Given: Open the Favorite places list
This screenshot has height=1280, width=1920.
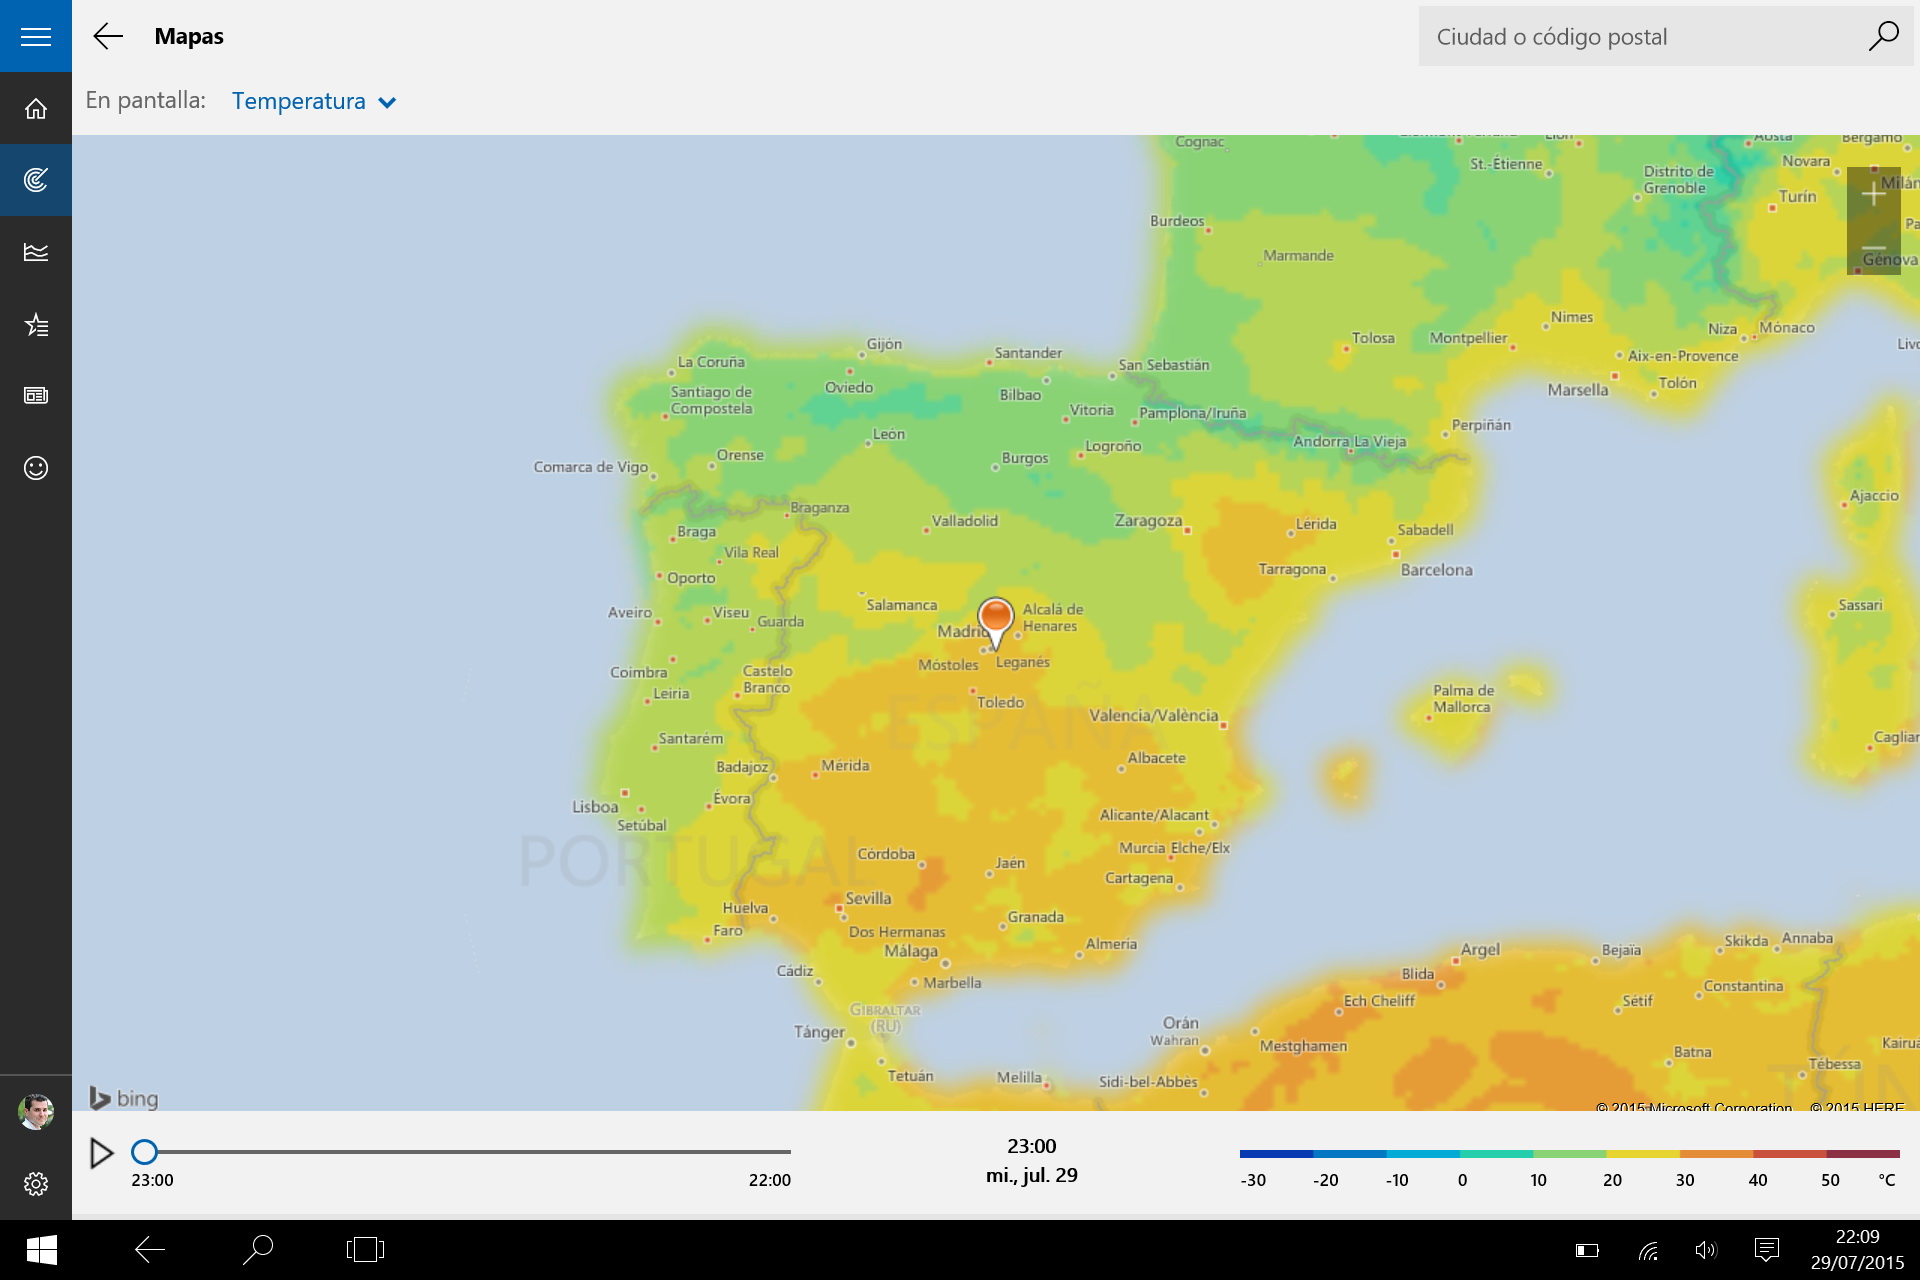Looking at the screenshot, I should click(x=36, y=324).
